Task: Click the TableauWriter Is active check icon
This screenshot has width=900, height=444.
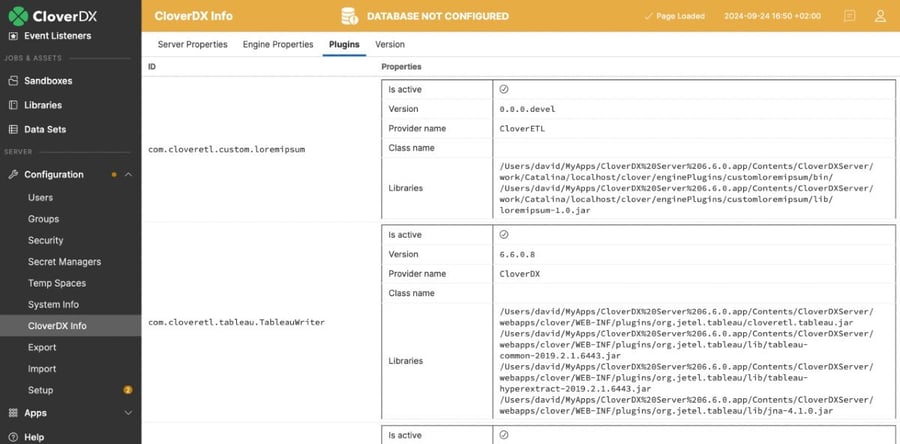Action: point(504,235)
